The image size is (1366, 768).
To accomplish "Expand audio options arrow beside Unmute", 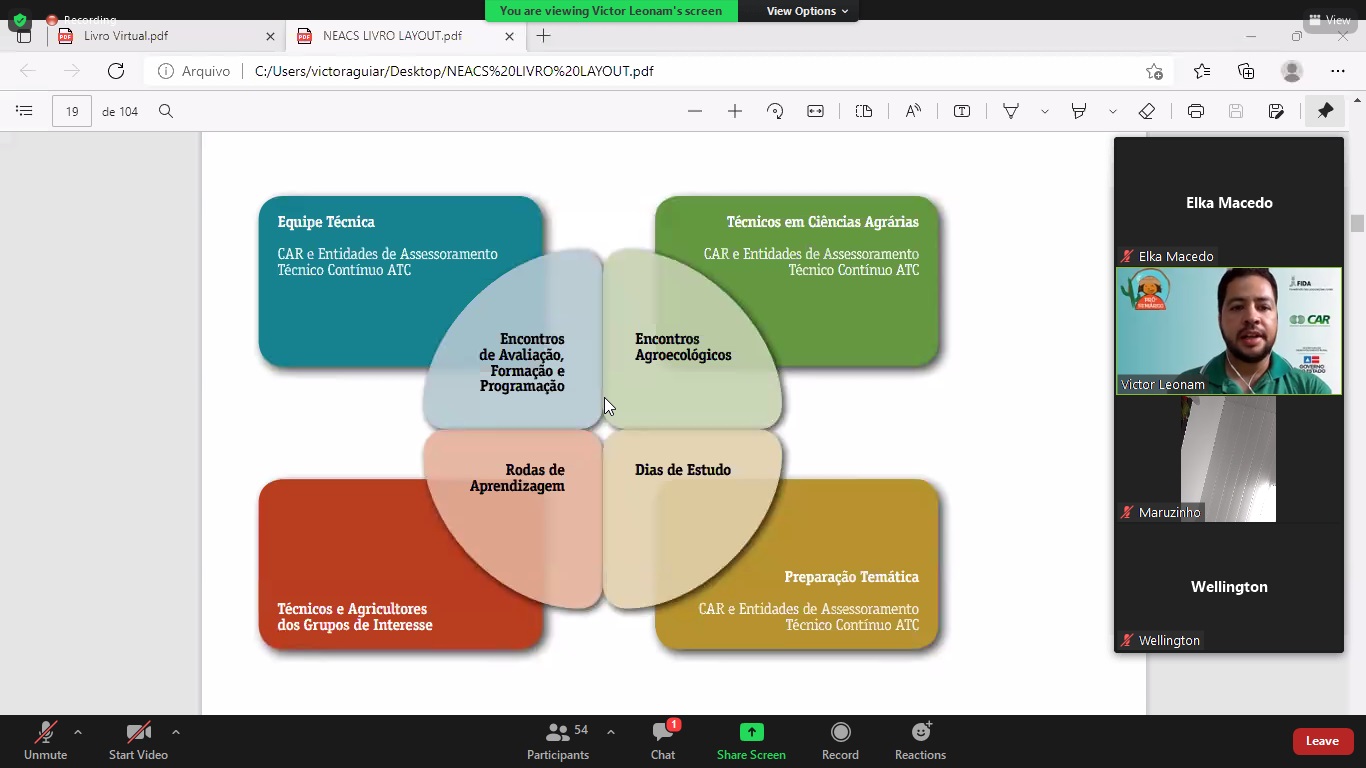I will [78, 732].
